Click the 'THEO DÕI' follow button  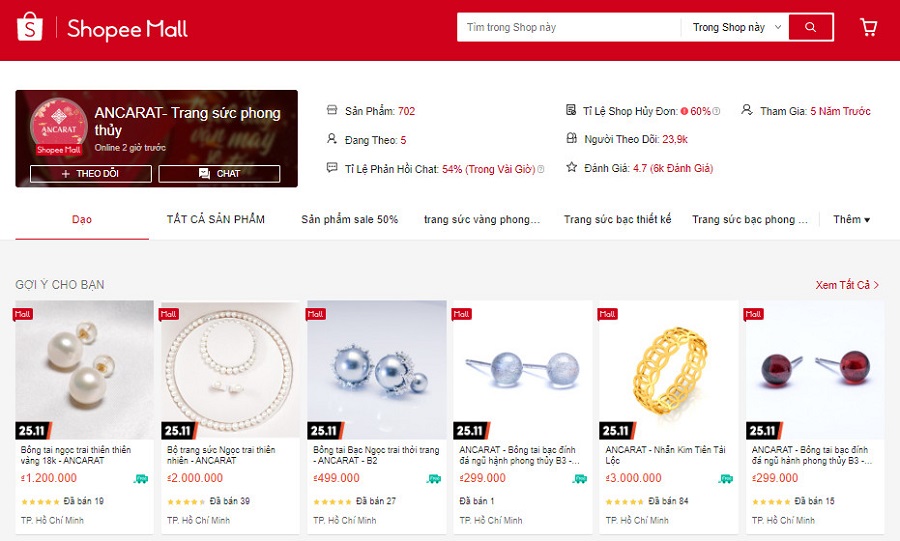click(91, 173)
